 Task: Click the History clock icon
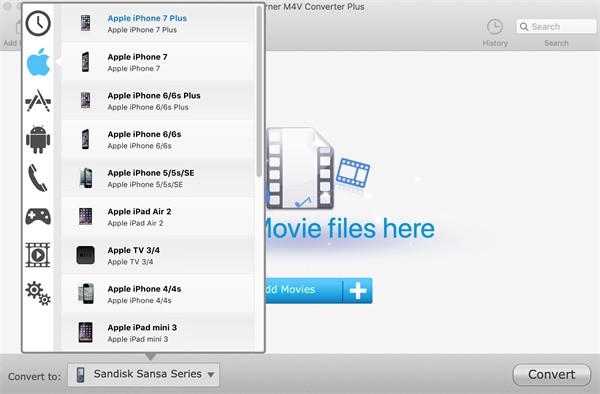coord(495,27)
